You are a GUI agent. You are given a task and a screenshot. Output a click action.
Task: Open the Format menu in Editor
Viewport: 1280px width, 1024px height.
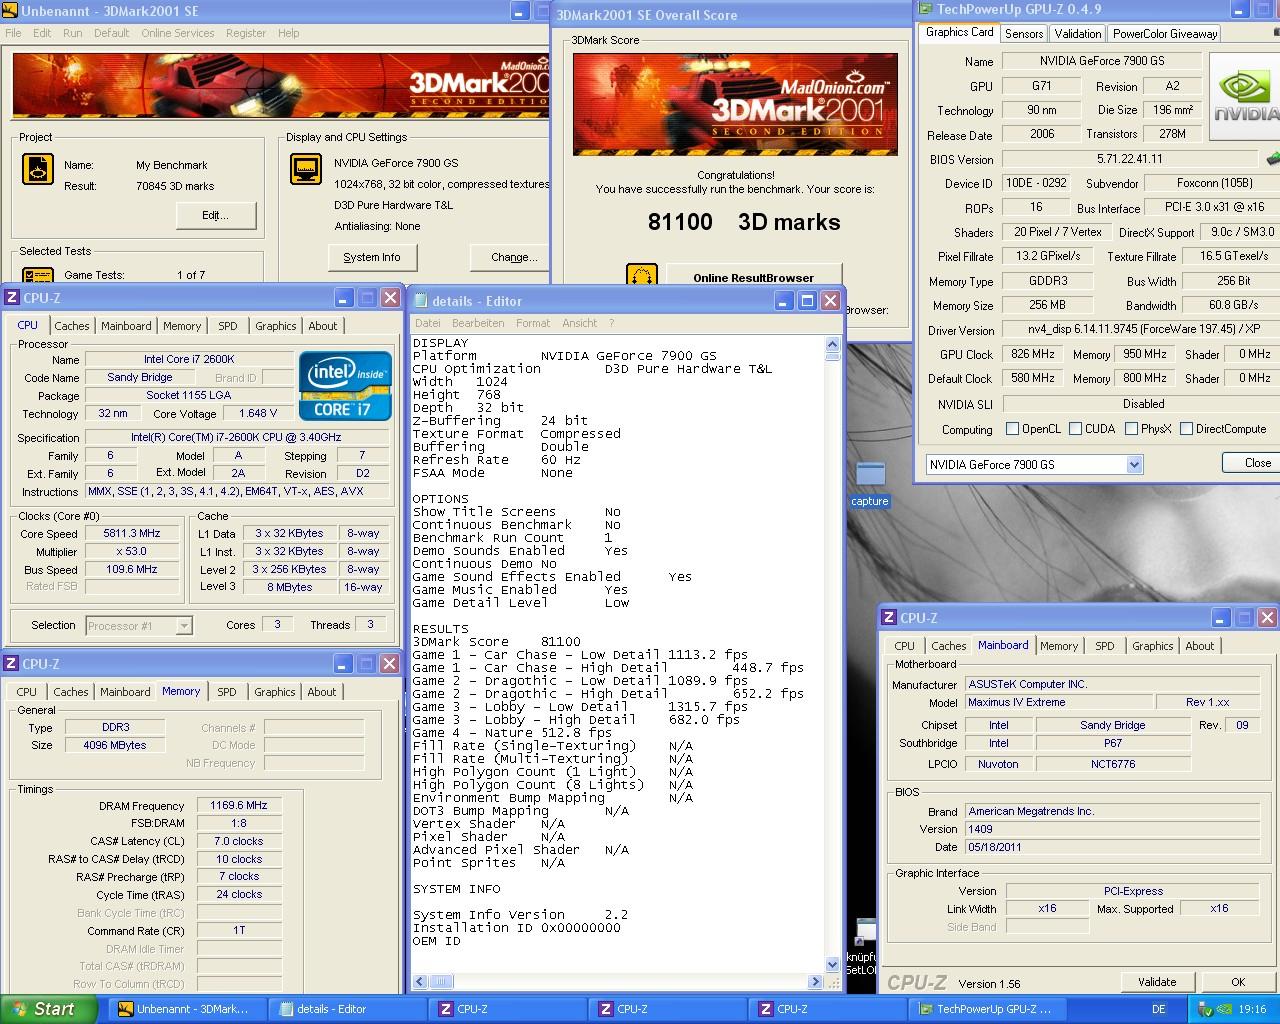pos(533,323)
